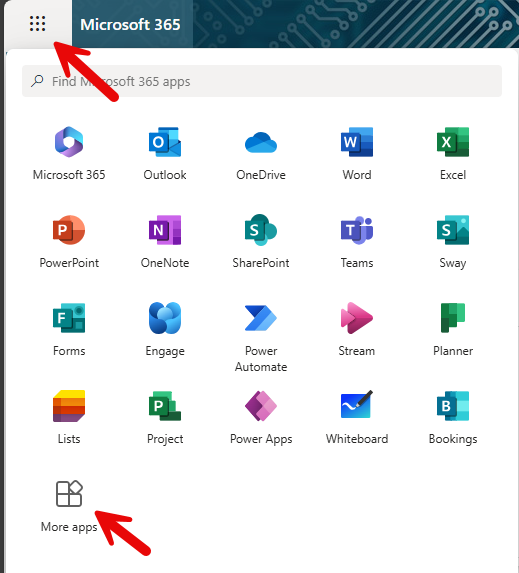The image size is (519, 573).
Task: Open Planner
Action: point(453,318)
